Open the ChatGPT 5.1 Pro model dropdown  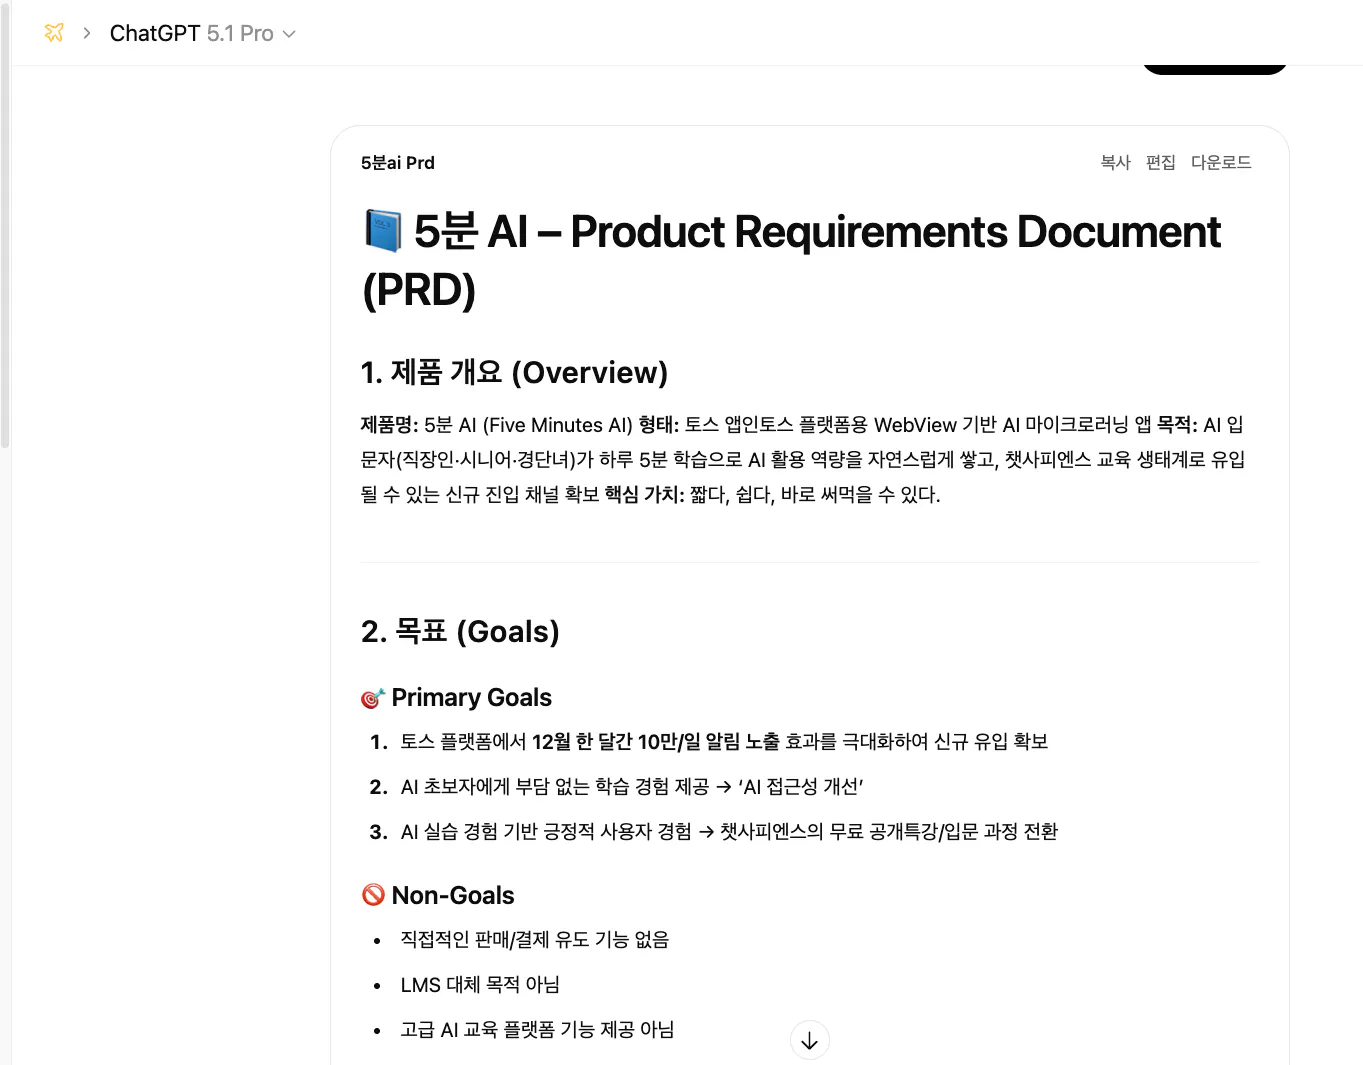tap(202, 33)
